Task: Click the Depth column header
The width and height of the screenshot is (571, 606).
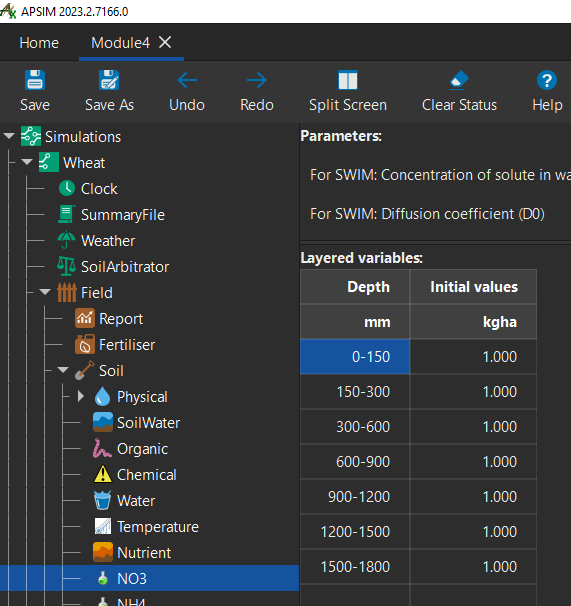Action: pos(355,287)
